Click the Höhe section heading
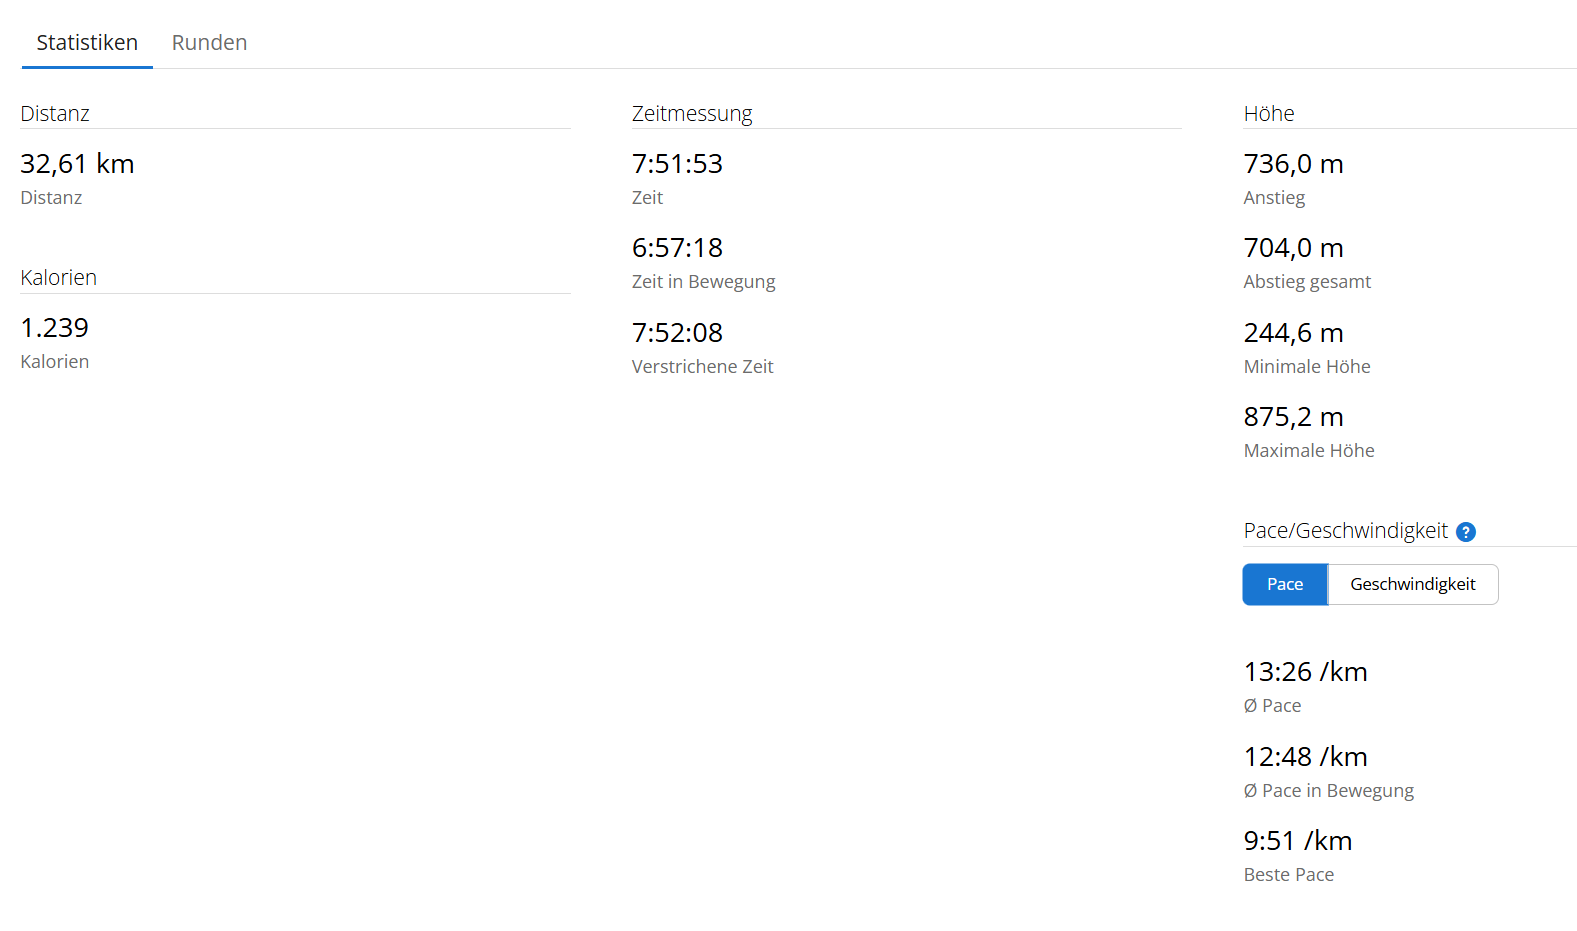The image size is (1577, 931). (x=1268, y=114)
